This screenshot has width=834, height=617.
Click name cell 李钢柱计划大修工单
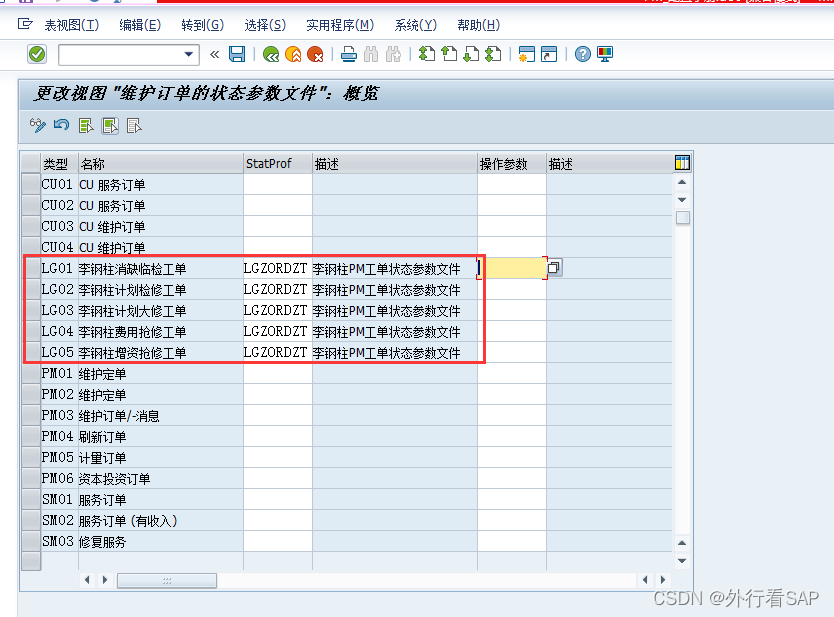click(x=161, y=310)
